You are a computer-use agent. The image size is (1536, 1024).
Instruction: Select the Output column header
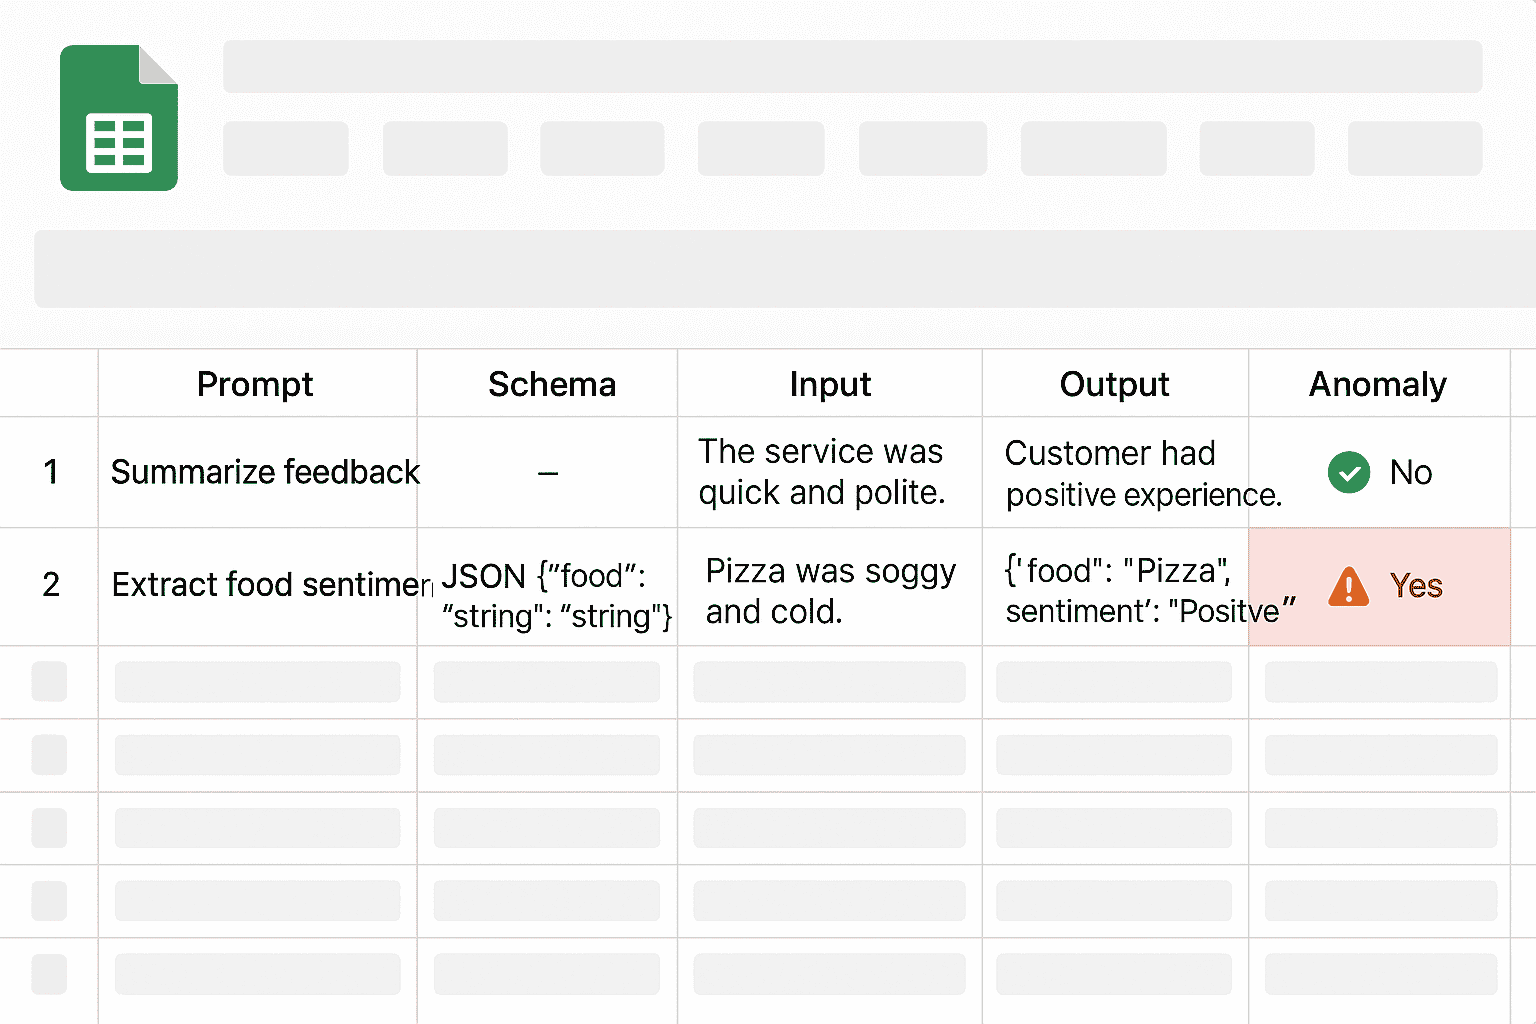(1114, 384)
